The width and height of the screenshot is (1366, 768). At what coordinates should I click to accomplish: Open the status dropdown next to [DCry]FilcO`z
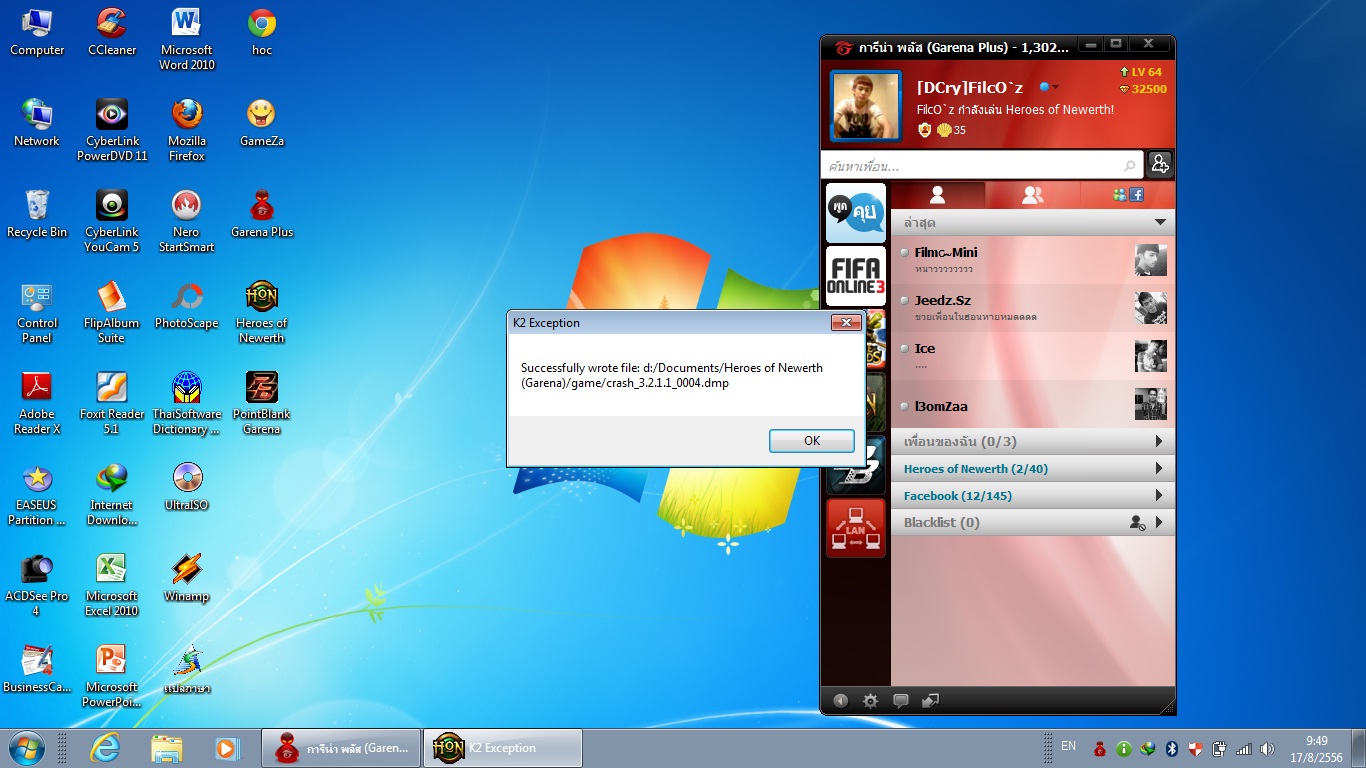[1049, 88]
